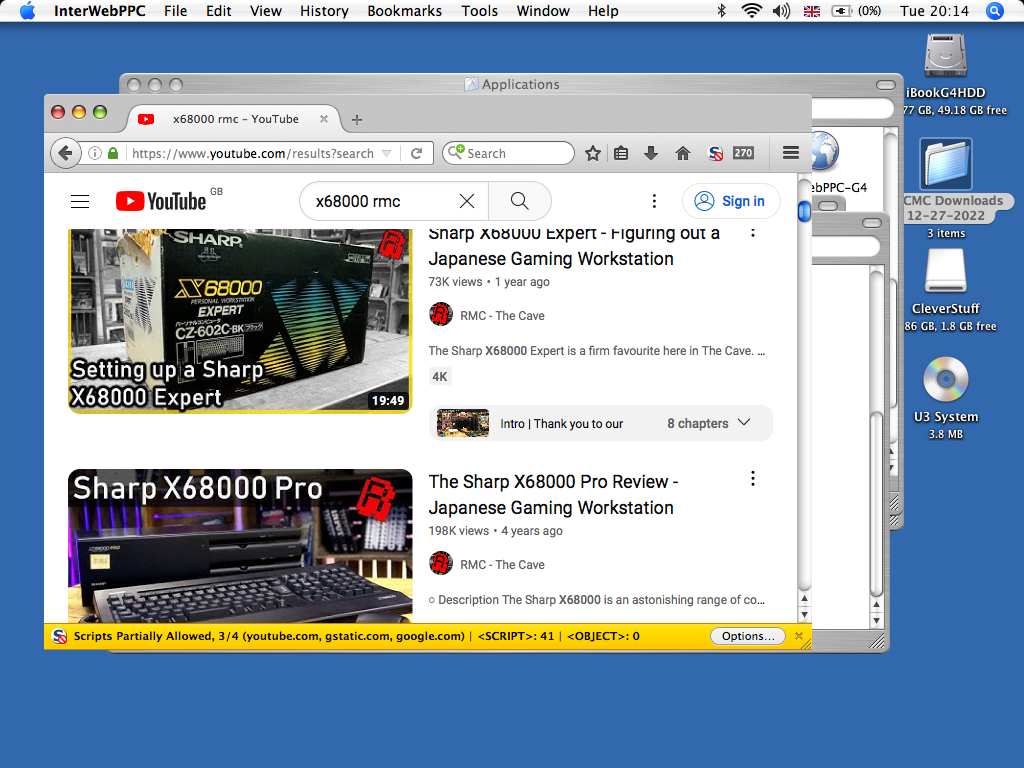Viewport: 1024px width, 768px height.
Task: Open the Setting up a Sharp X68000 Expert thumbnail
Action: 240,321
